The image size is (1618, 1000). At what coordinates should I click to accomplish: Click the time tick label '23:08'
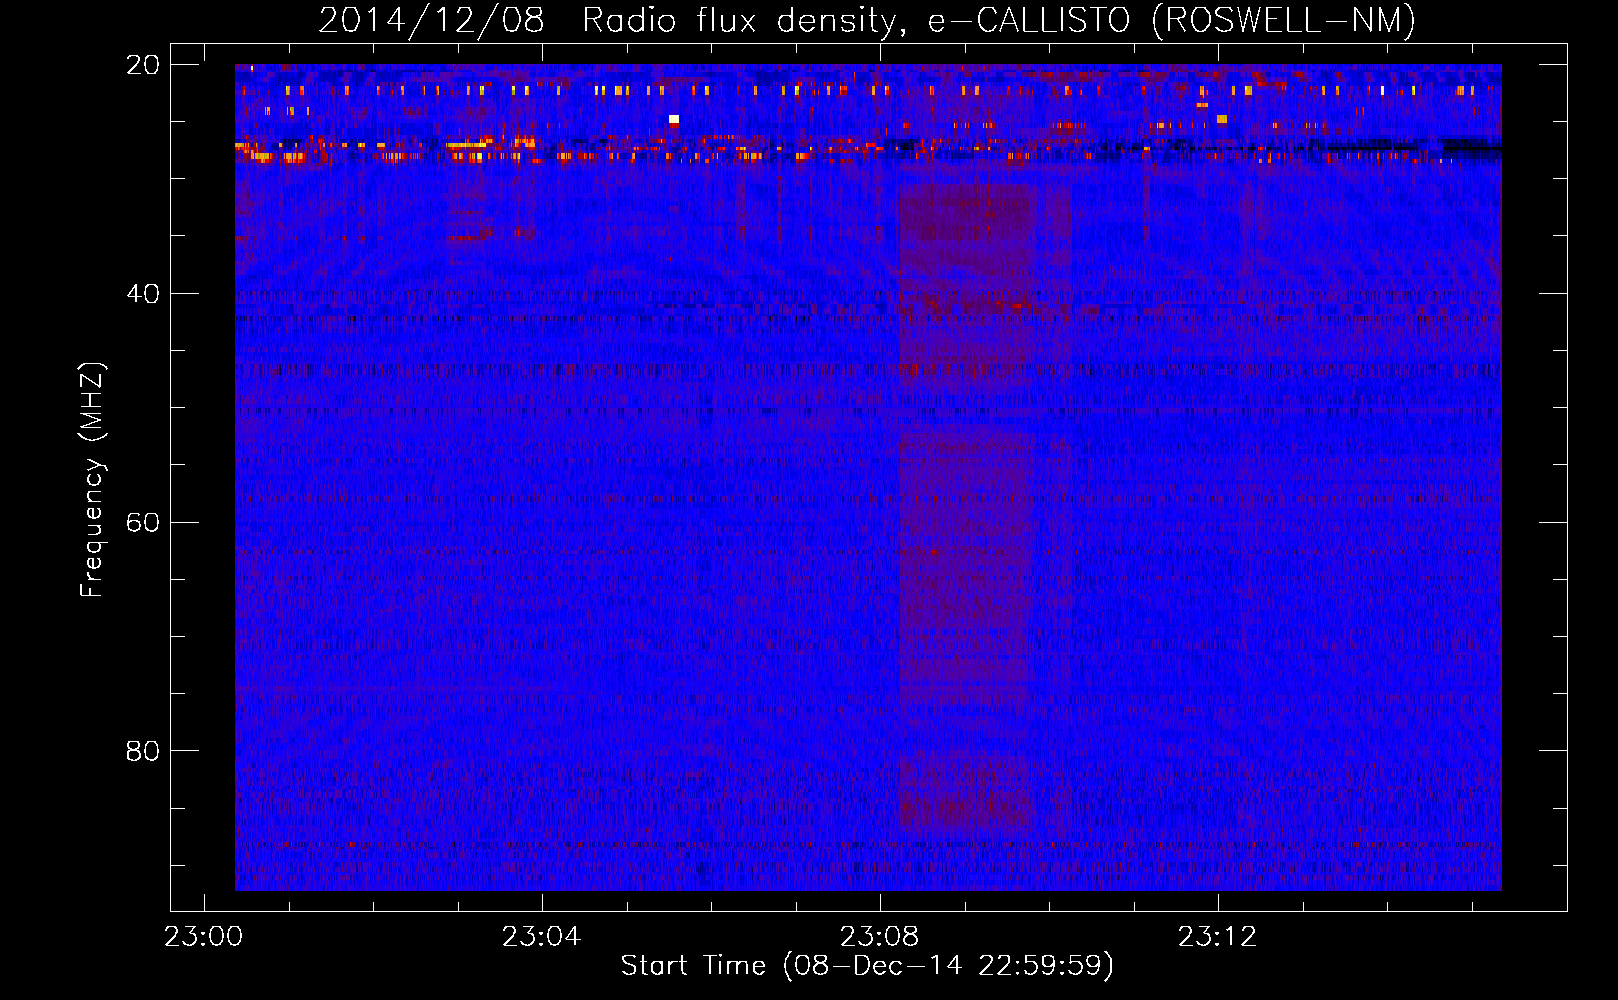[880, 937]
